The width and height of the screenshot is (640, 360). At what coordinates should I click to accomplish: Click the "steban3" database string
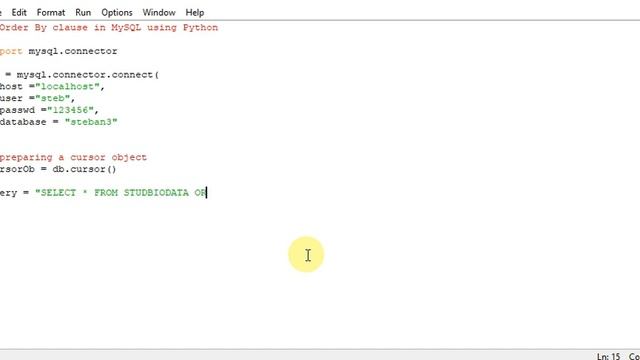[91, 122]
